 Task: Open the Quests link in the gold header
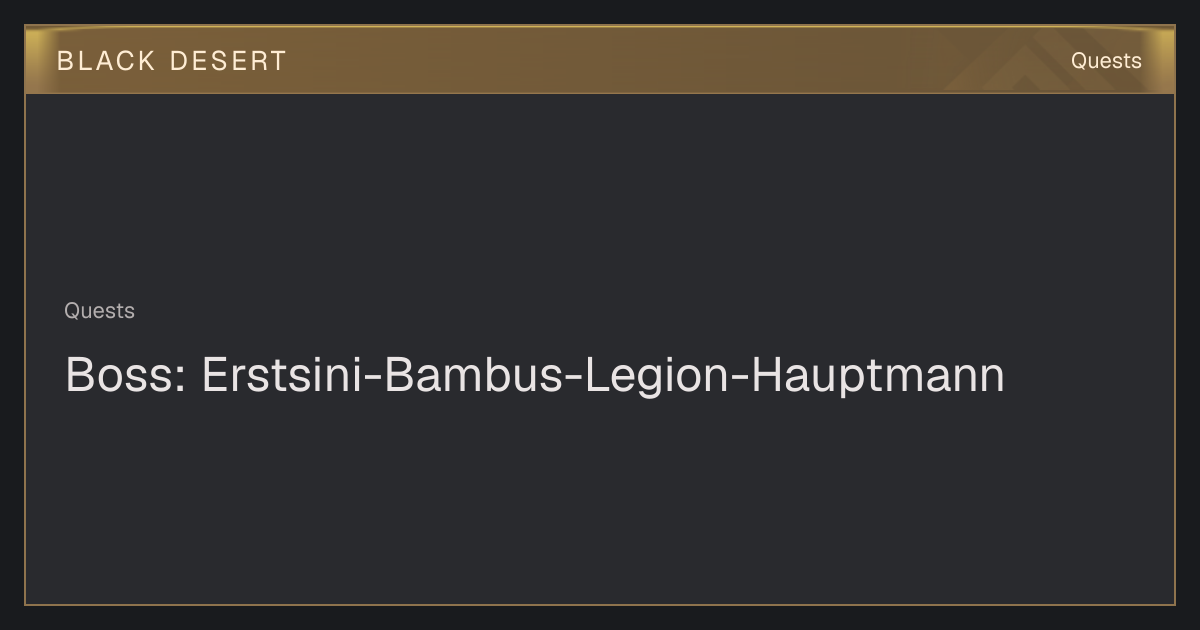(1106, 61)
